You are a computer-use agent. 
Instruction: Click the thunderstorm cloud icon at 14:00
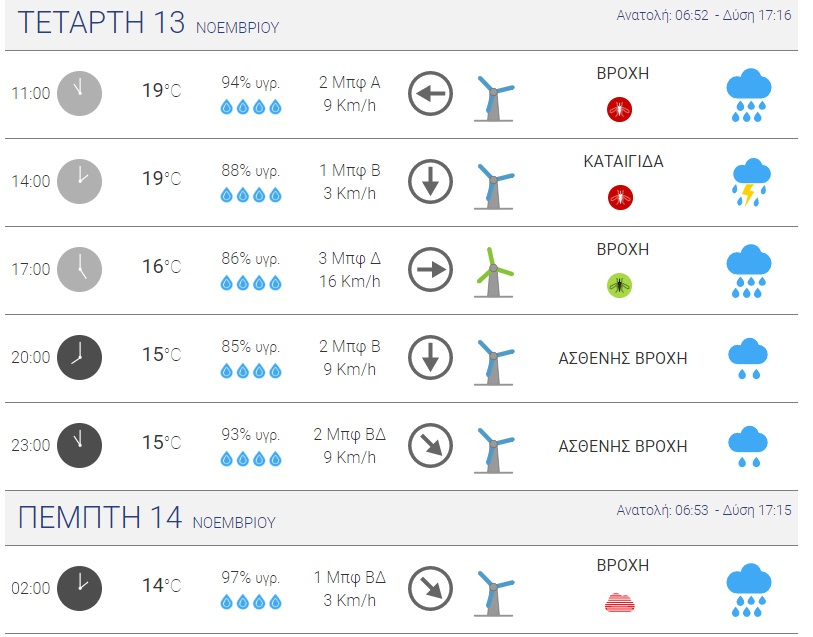point(748,182)
